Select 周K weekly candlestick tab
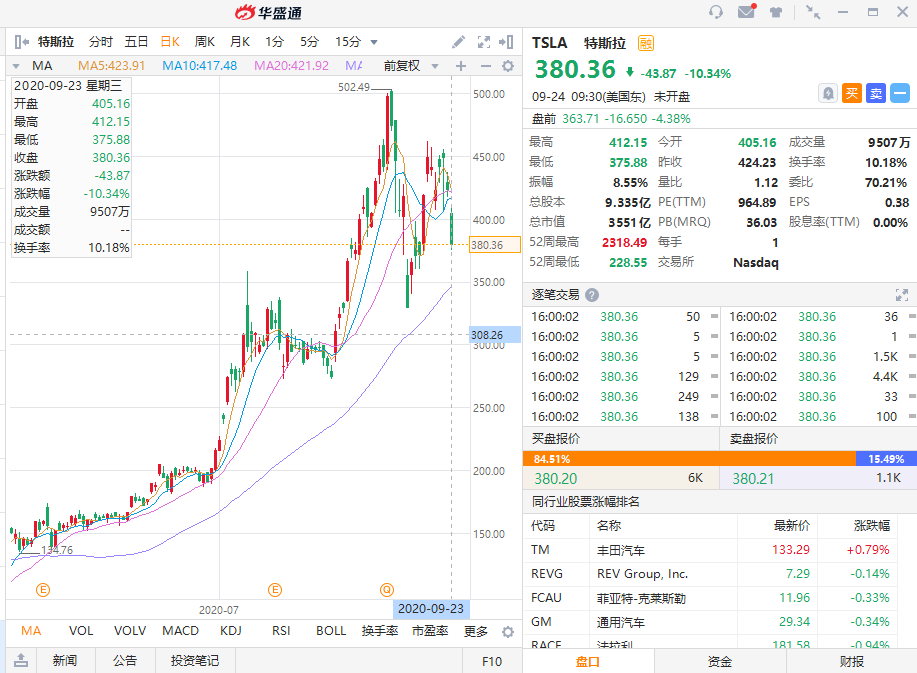Screen dimensions: 917x673 tap(205, 42)
